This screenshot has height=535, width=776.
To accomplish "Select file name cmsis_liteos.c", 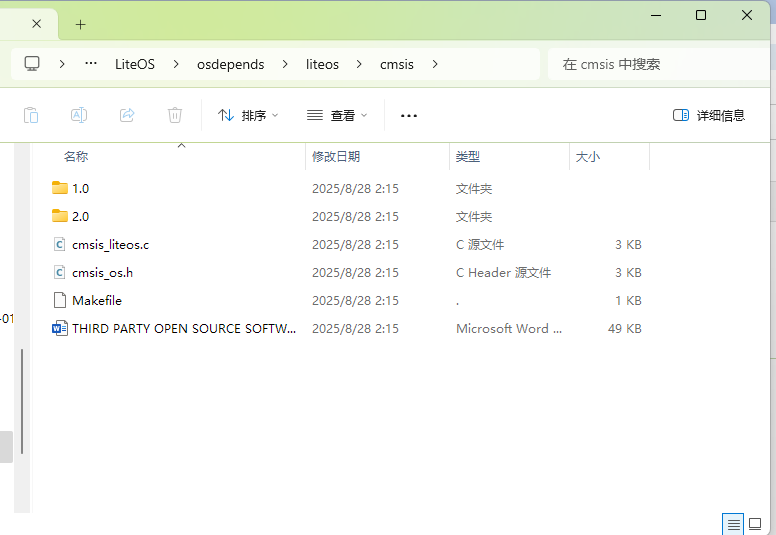I will 110,244.
